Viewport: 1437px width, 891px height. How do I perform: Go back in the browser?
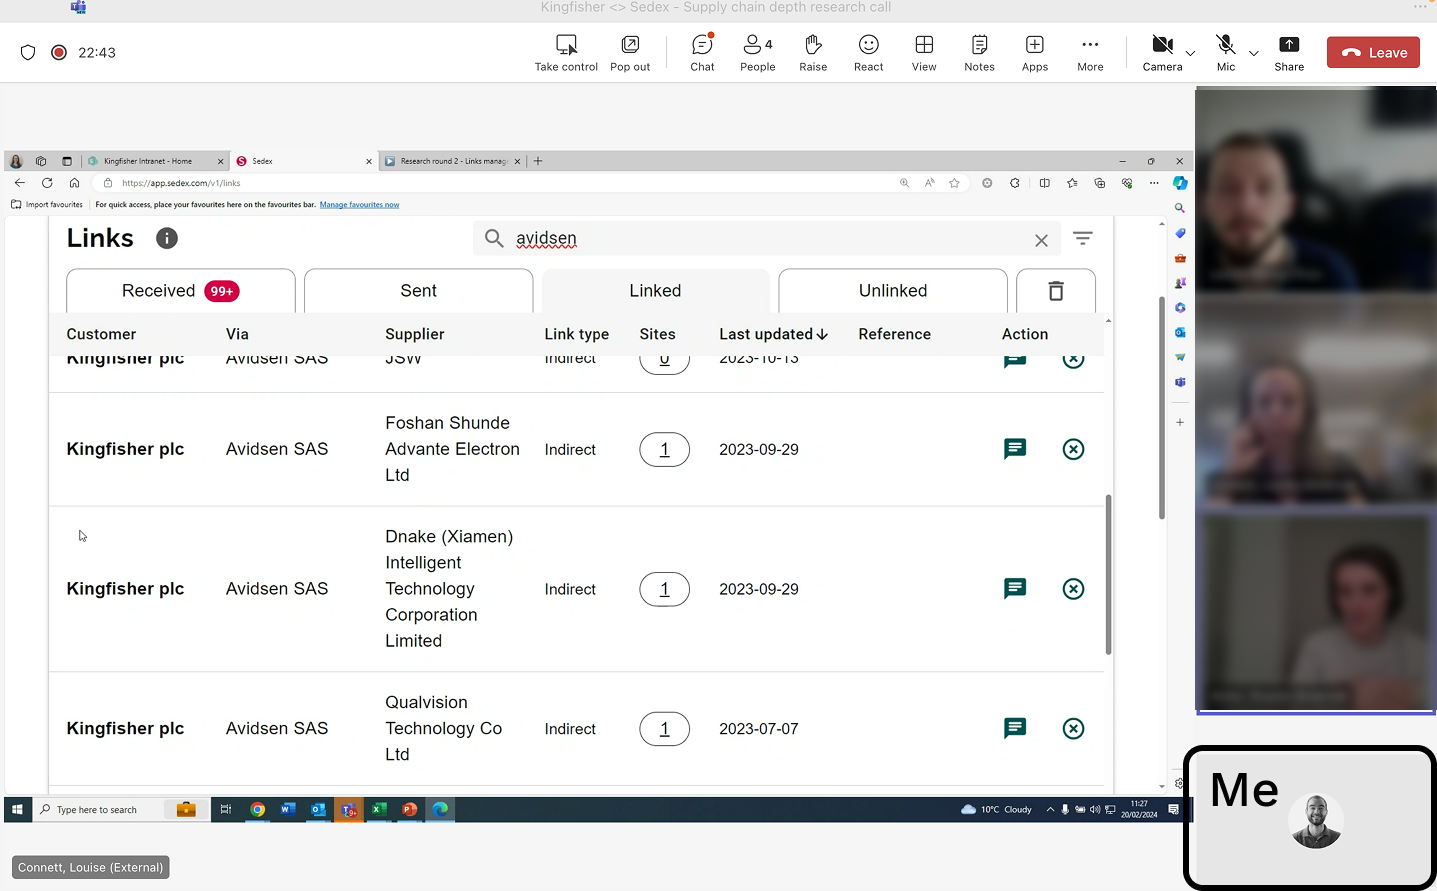(20, 183)
